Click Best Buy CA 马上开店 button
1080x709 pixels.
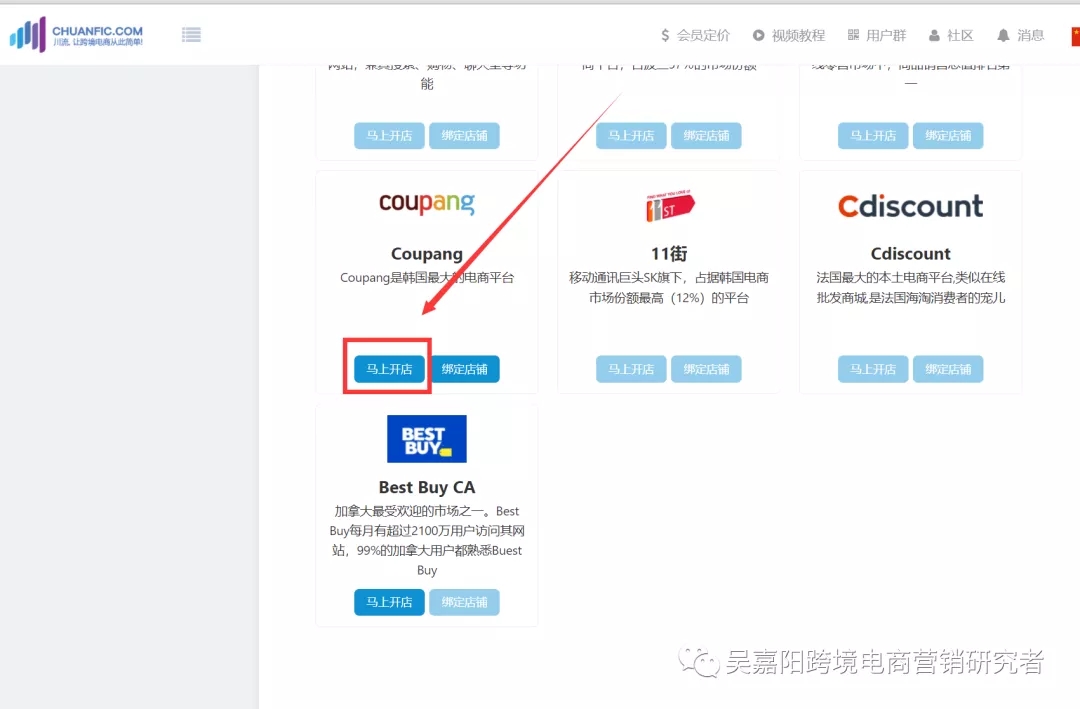coord(389,602)
